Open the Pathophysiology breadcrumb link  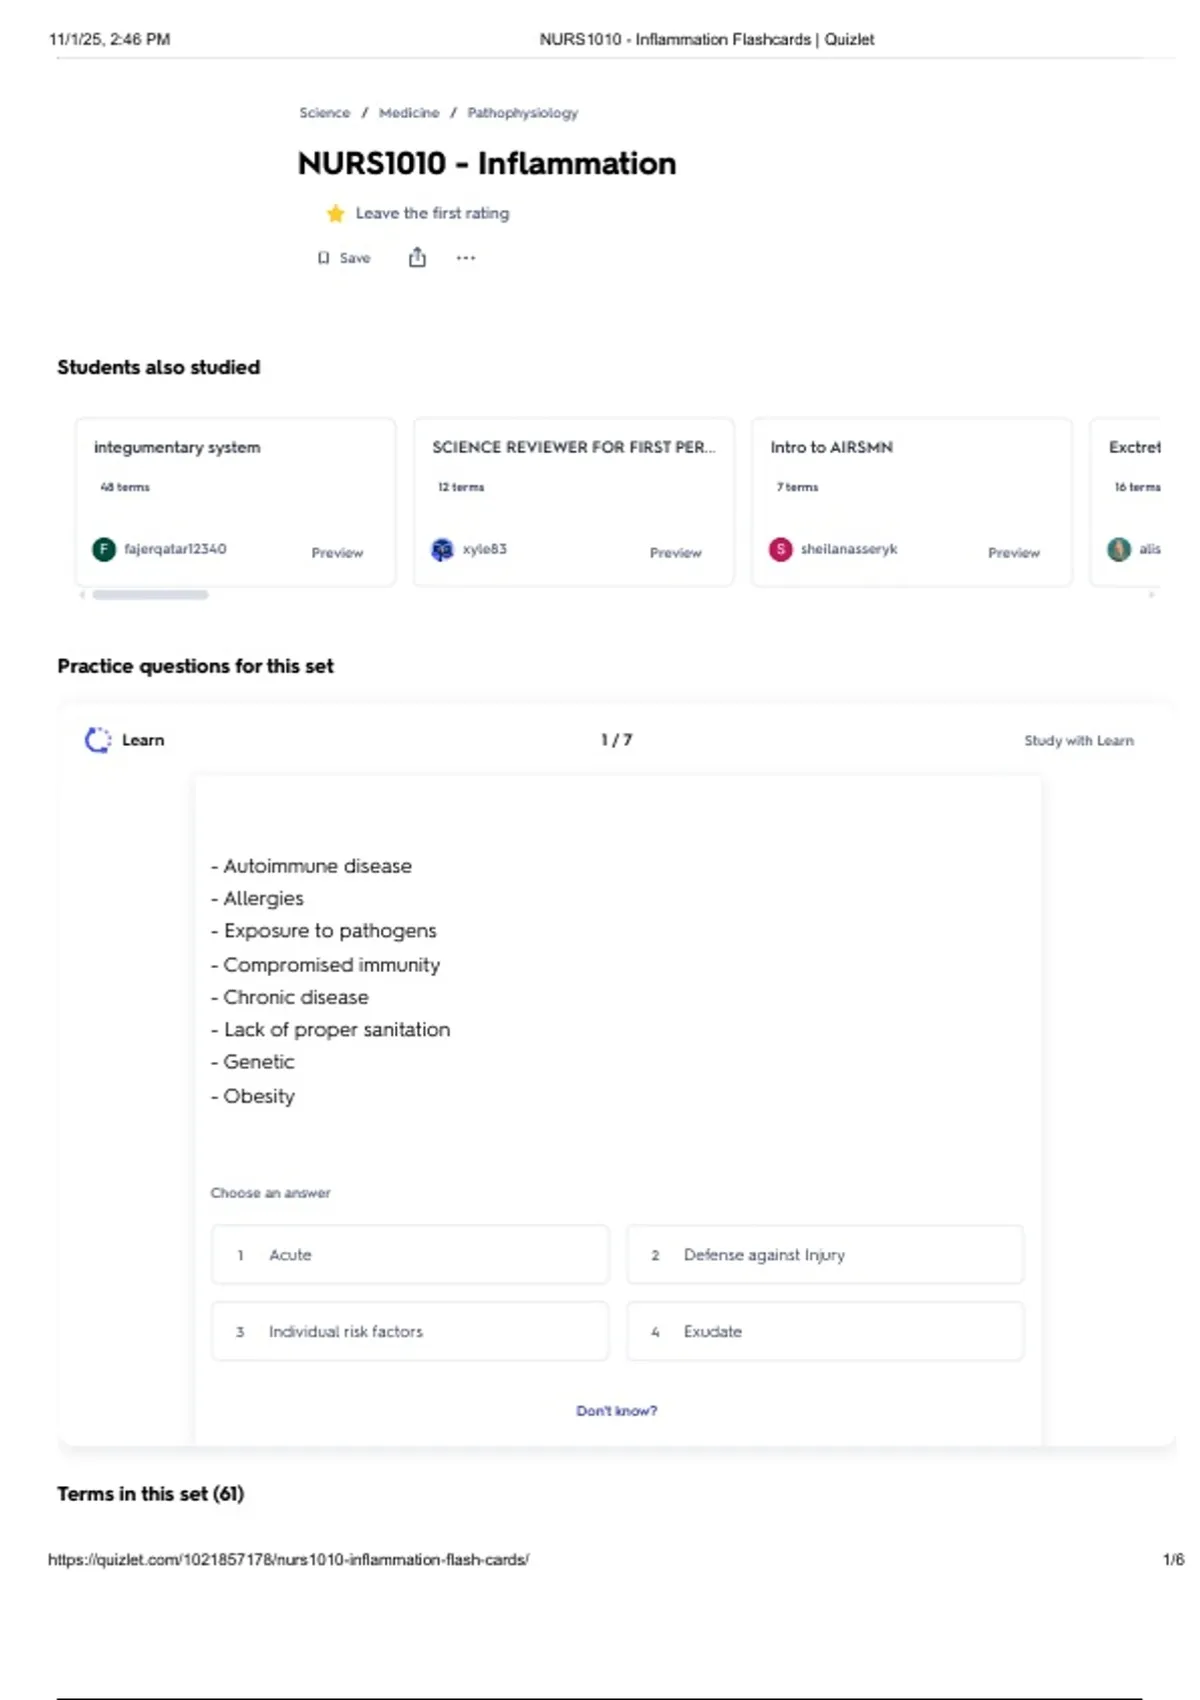523,113
